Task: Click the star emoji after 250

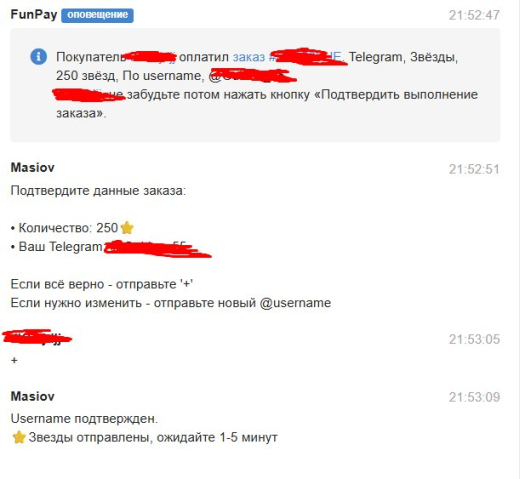Action: pos(127,228)
